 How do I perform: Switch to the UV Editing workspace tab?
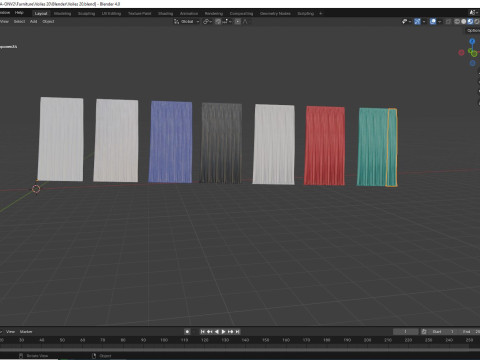pos(111,14)
